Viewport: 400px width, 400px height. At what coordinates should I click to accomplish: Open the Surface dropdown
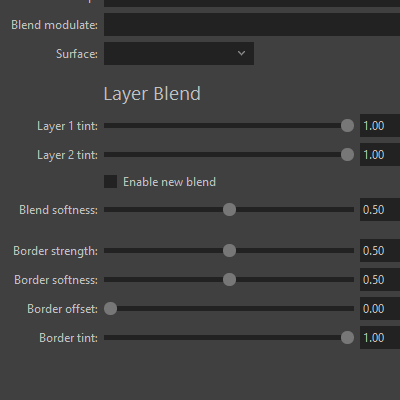click(179, 53)
